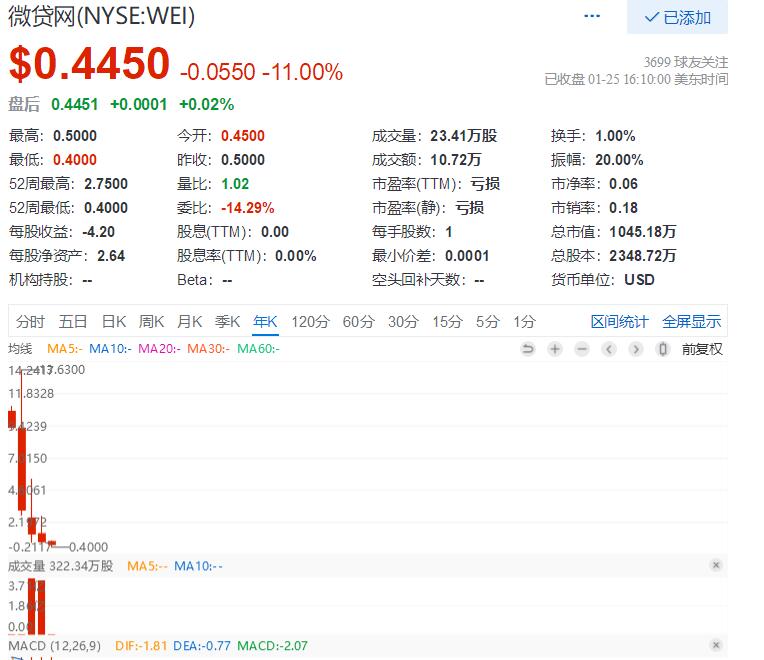Click the stock title 微贷网(NYSE:WEI)
The height and width of the screenshot is (660, 764).
[x=101, y=16]
